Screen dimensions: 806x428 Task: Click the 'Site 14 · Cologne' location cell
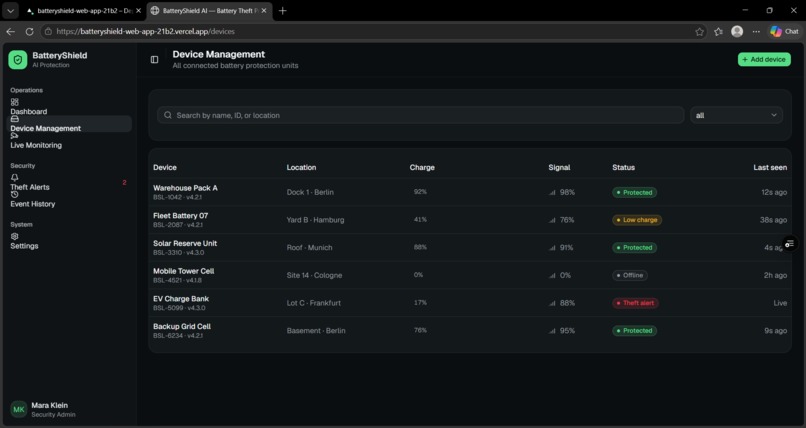[x=314, y=275]
